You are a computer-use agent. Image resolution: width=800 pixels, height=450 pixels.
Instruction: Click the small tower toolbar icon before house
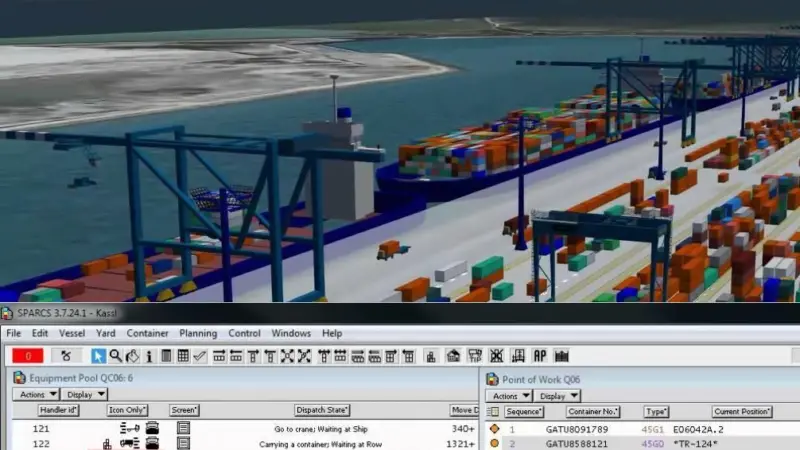(x=431, y=356)
